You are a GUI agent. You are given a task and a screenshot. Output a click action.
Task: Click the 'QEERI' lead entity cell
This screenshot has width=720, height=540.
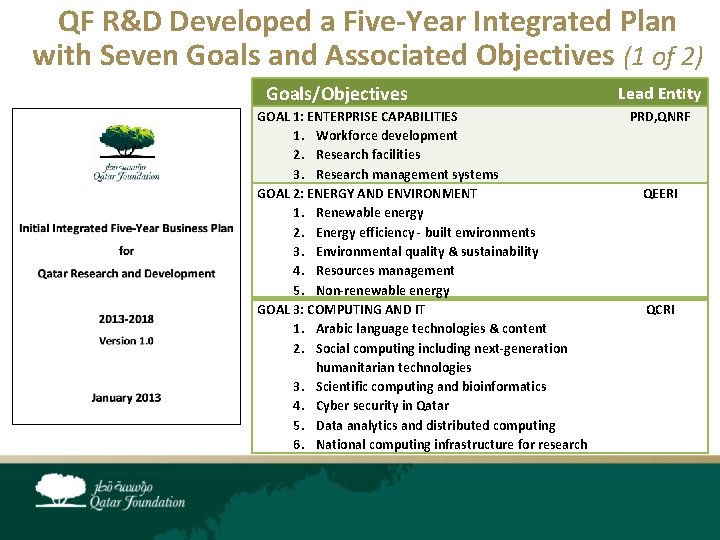coord(660,194)
